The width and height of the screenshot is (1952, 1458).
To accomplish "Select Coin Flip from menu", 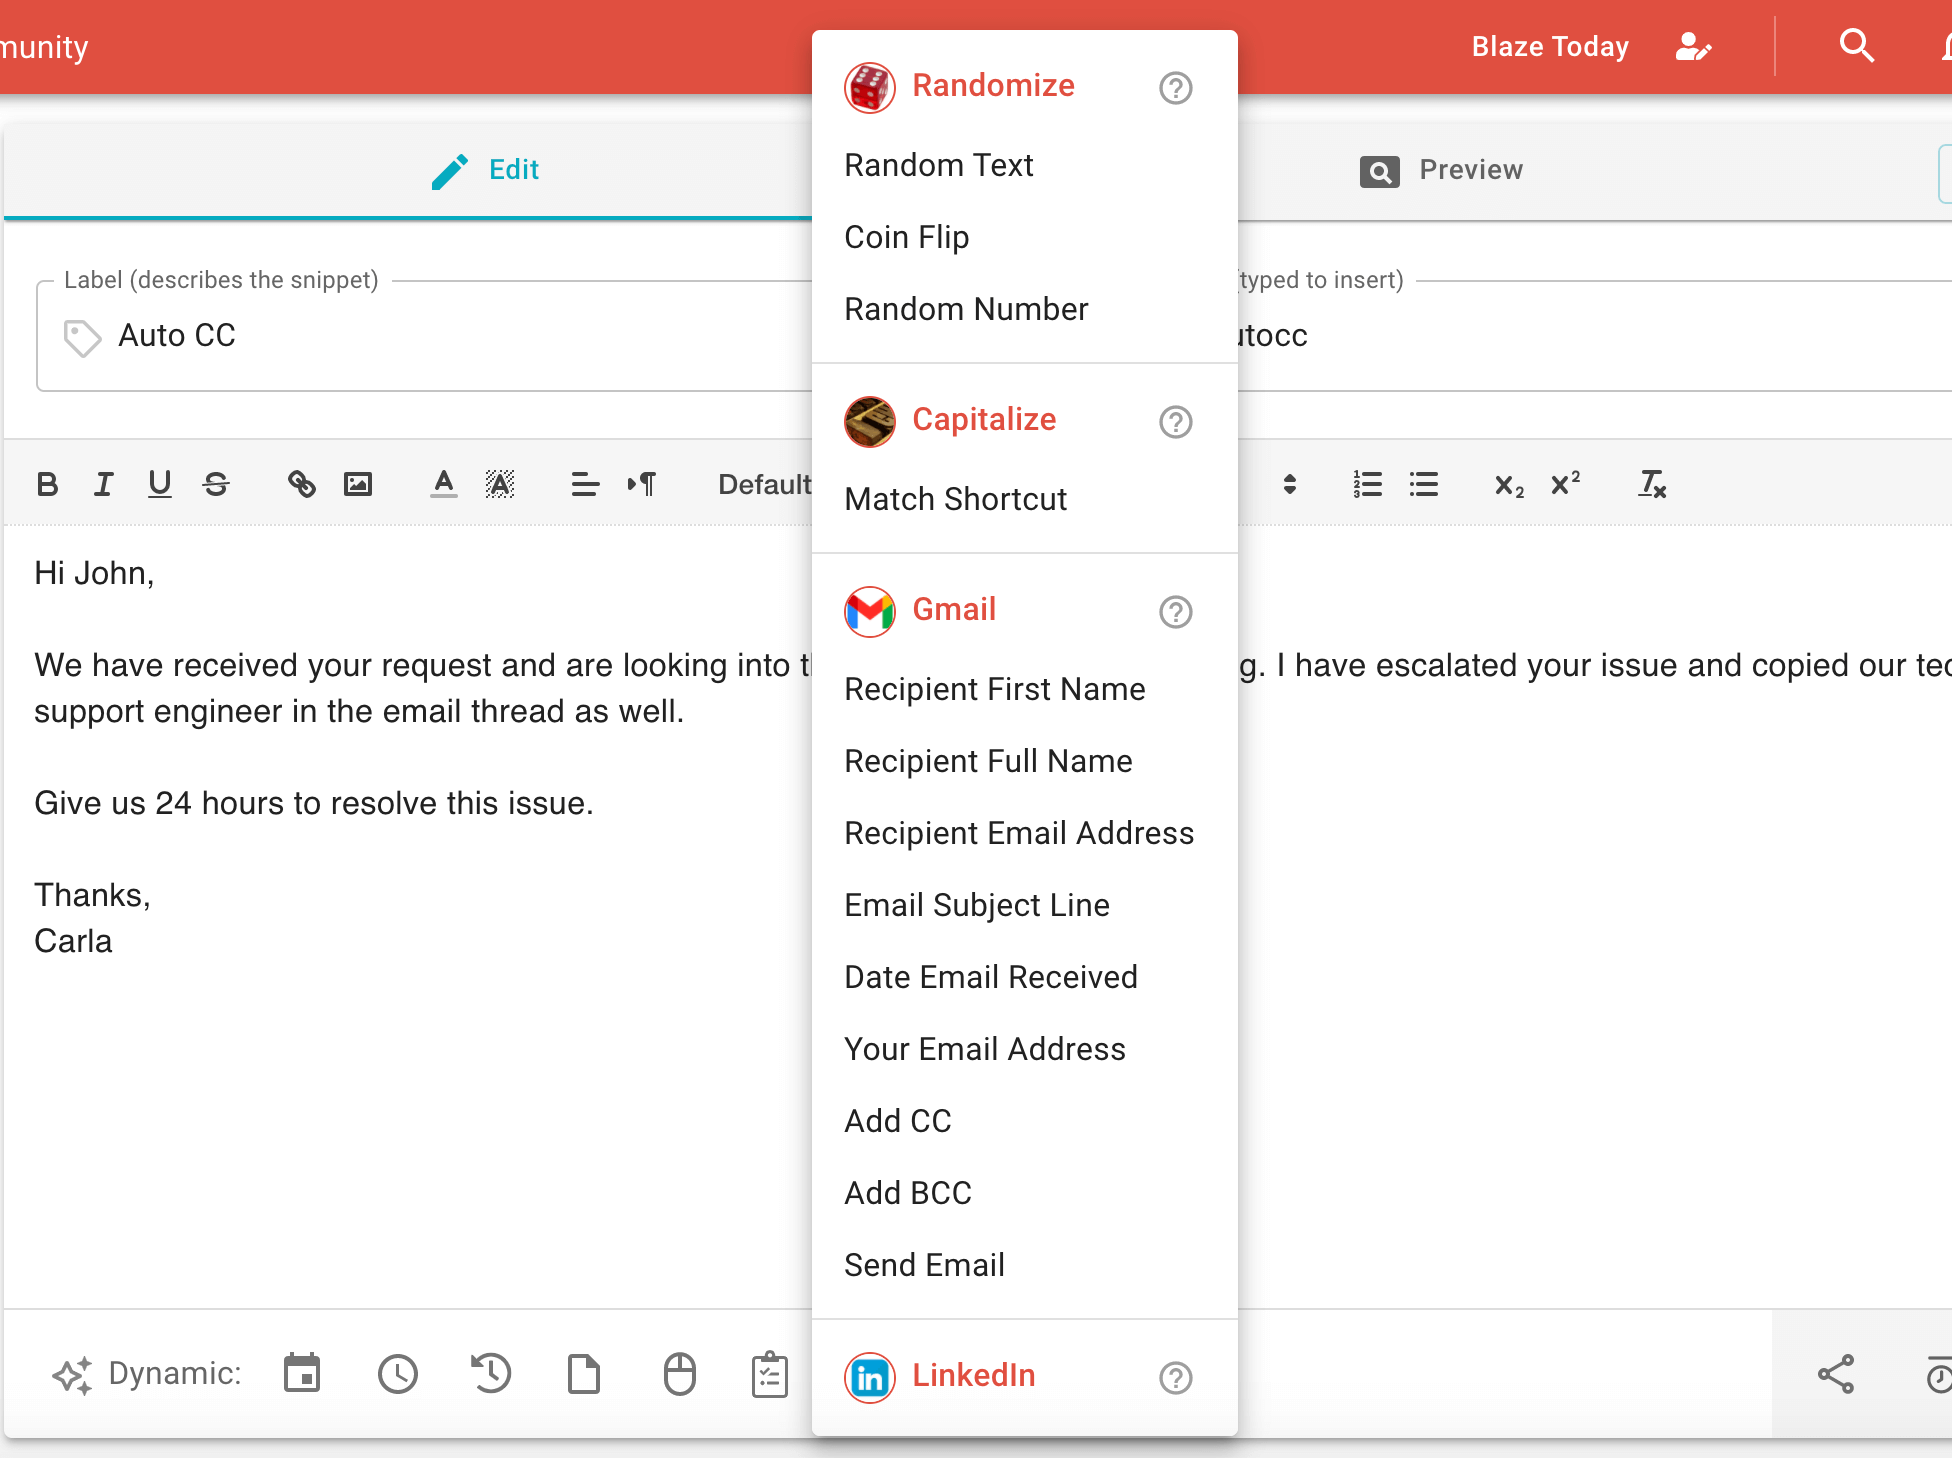I will tap(1025, 237).
